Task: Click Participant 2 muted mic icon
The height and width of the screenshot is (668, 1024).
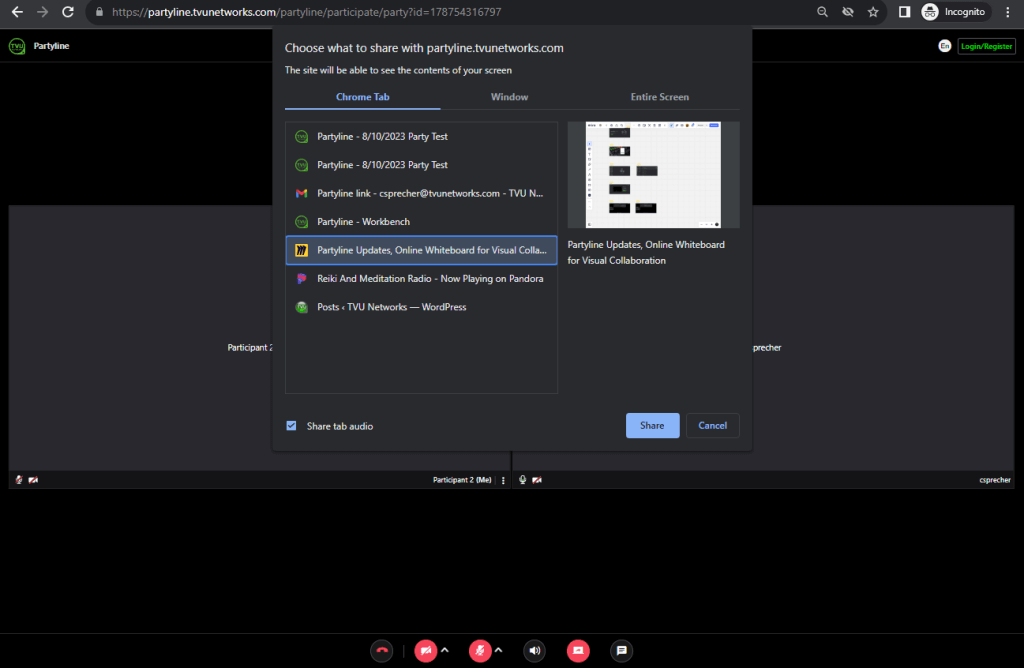Action: tap(19, 480)
